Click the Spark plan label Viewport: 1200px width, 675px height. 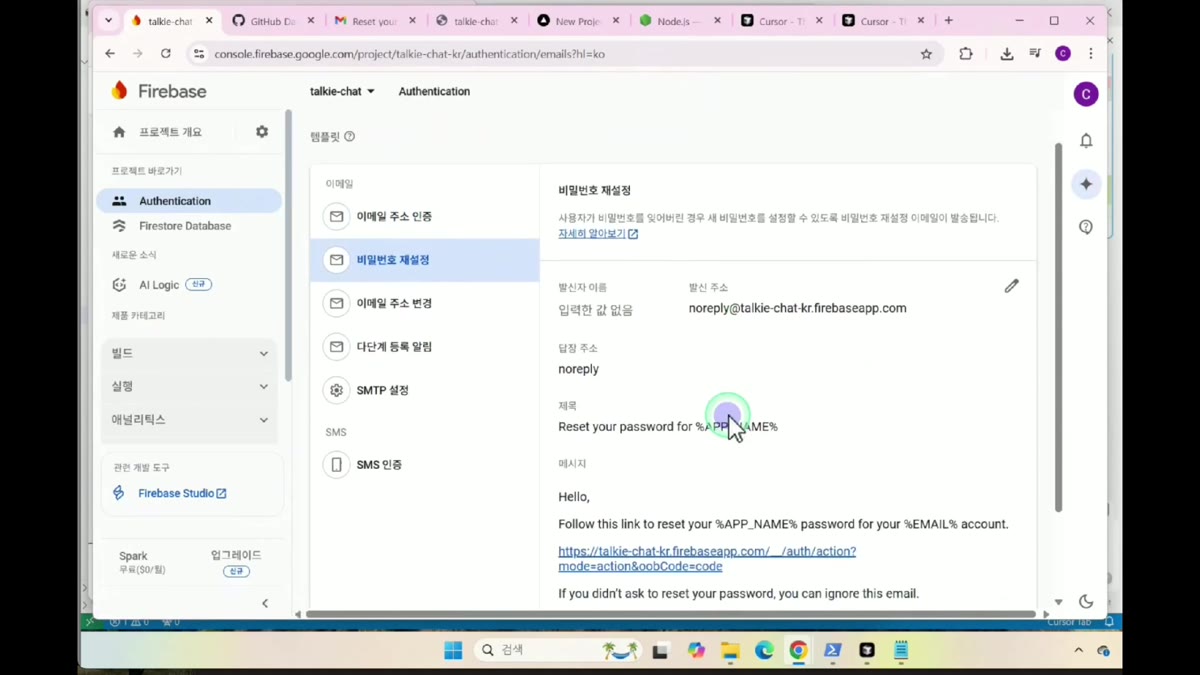[133, 556]
